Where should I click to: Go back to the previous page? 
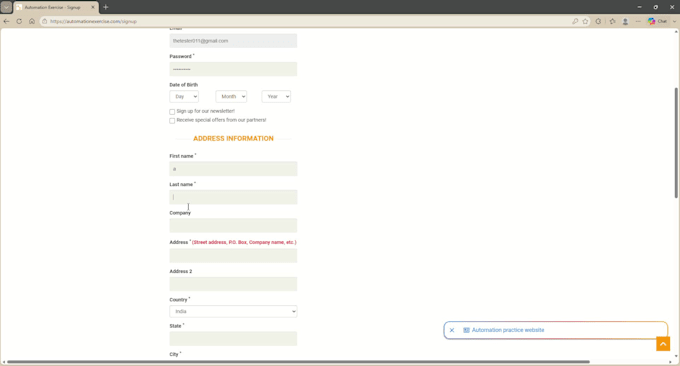[7, 21]
